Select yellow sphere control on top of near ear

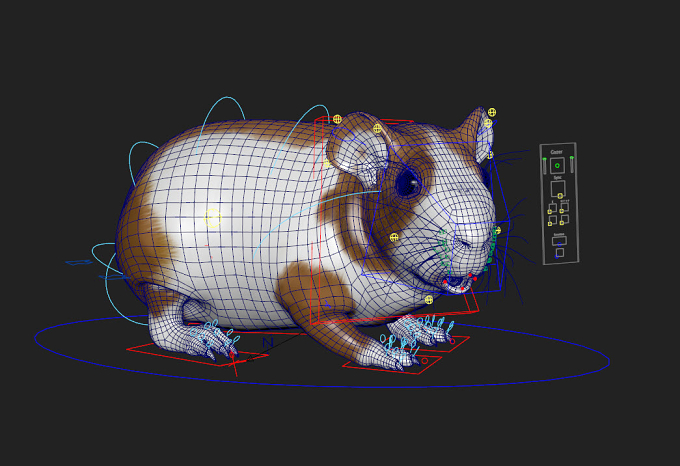click(377, 128)
